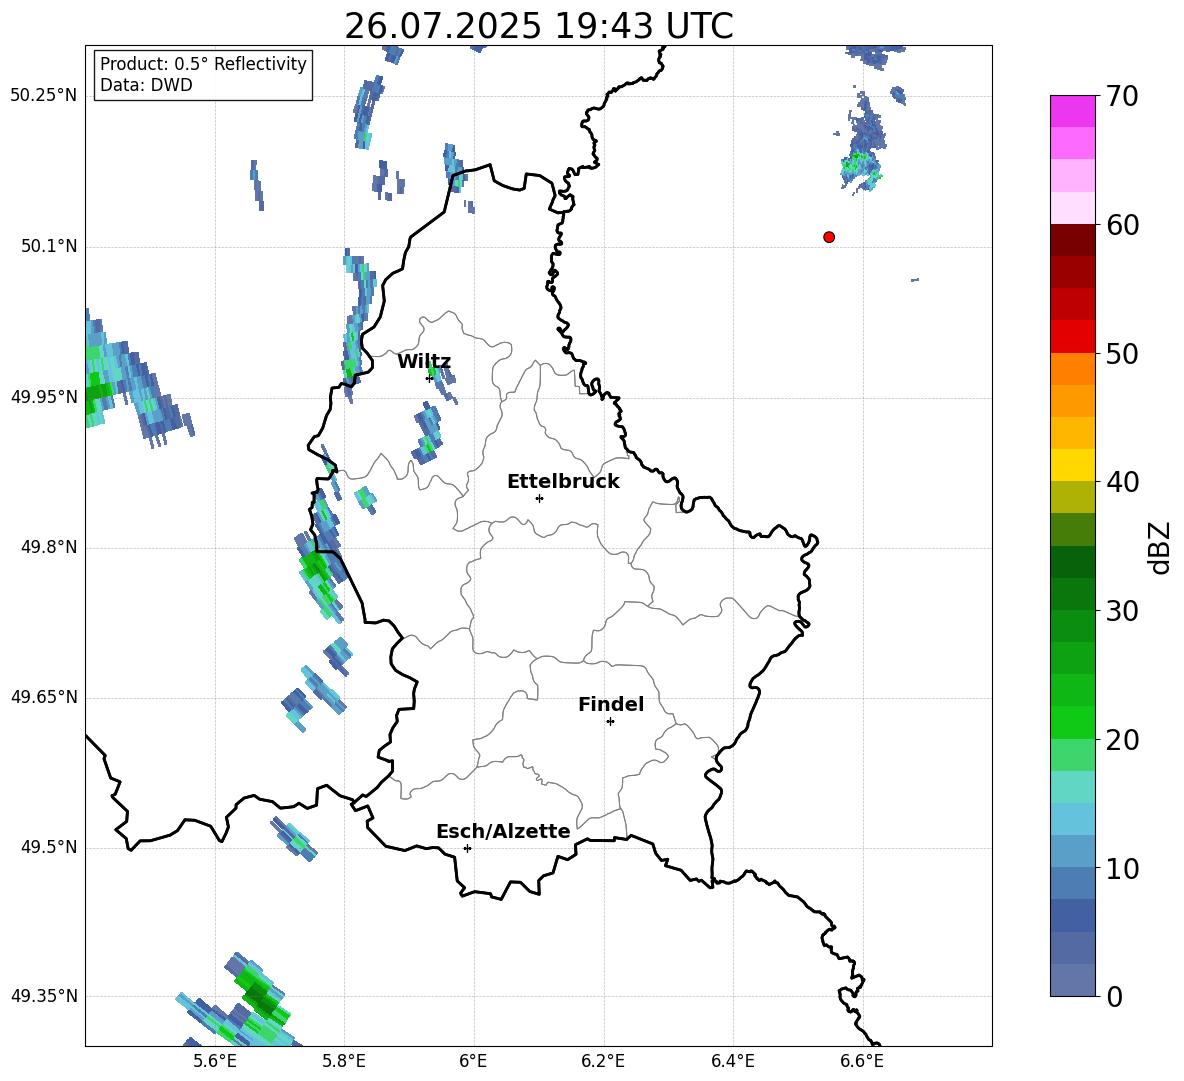Click the 0 tick label on colorbar
This screenshot has height=1081, width=1184.
point(1114,996)
